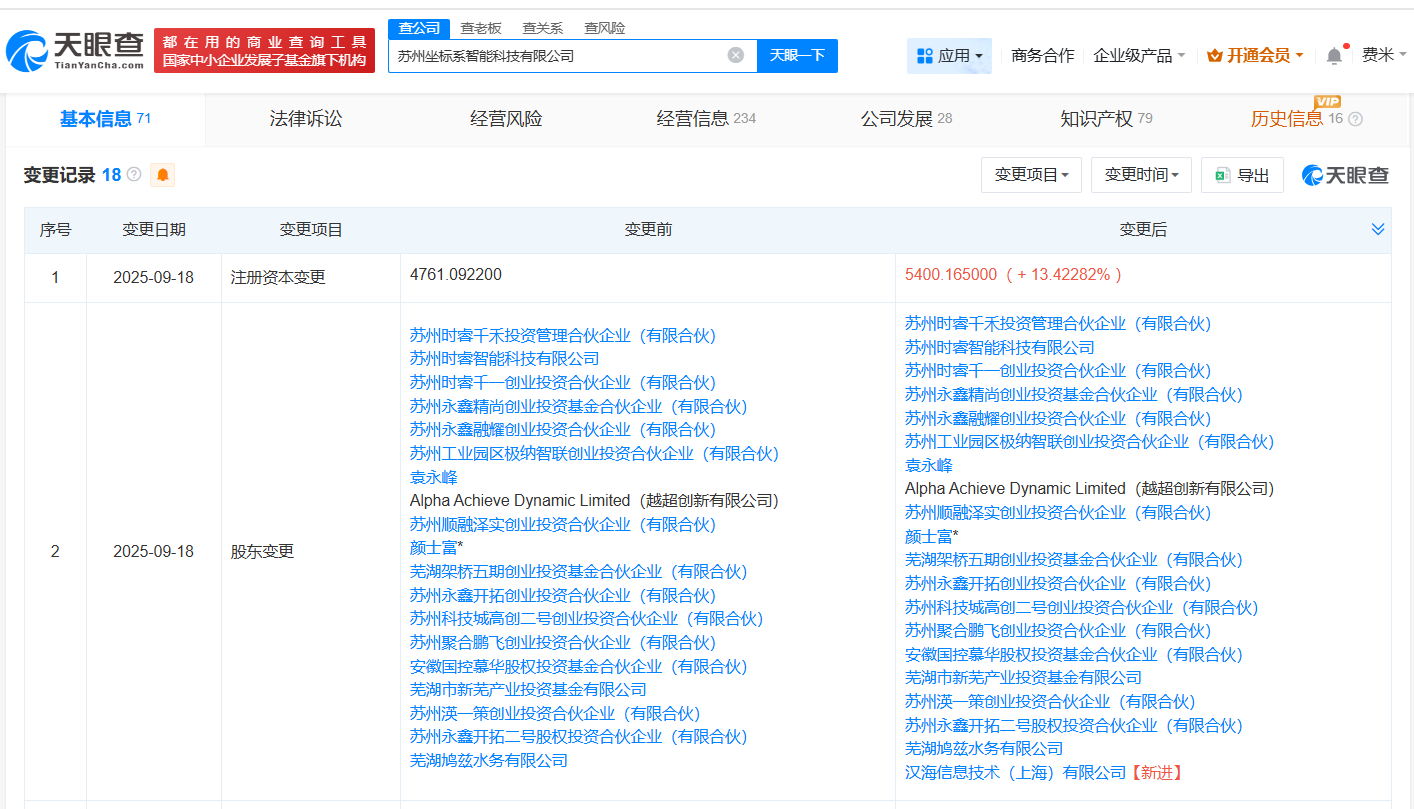Open 企业级产品 dropdown menu
This screenshot has width=1414, height=809.
click(1139, 56)
